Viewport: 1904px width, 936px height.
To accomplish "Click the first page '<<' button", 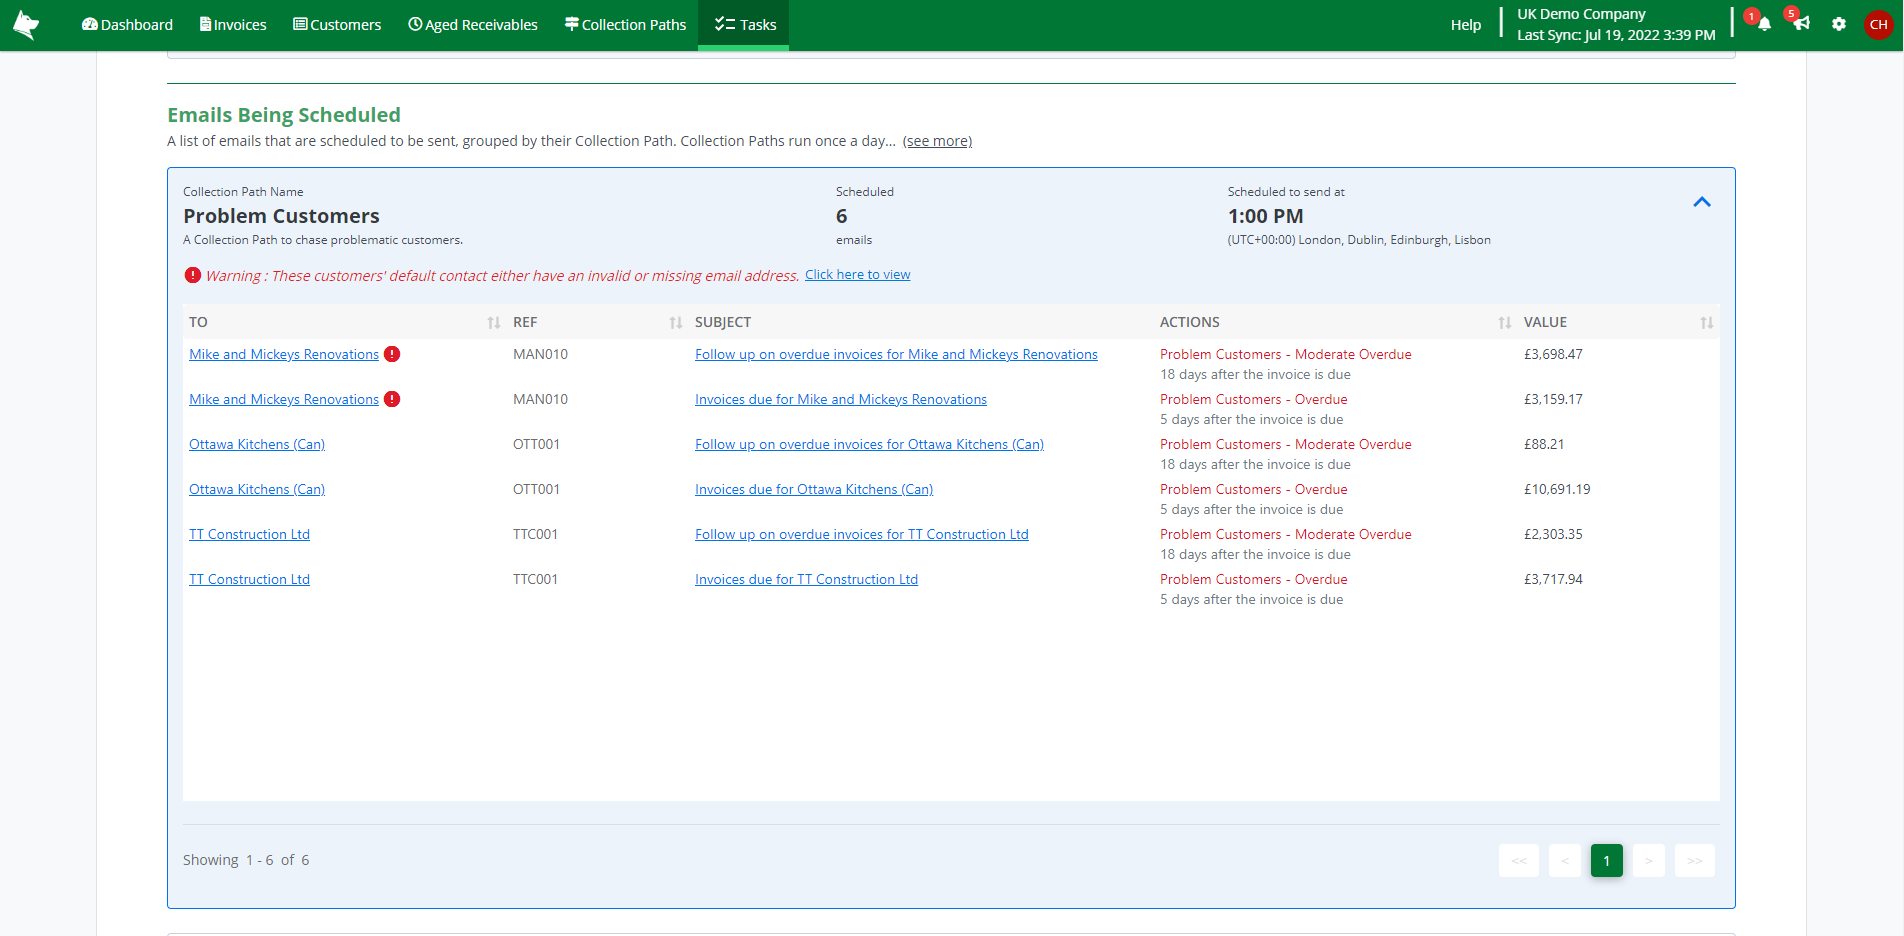I will [x=1519, y=860].
